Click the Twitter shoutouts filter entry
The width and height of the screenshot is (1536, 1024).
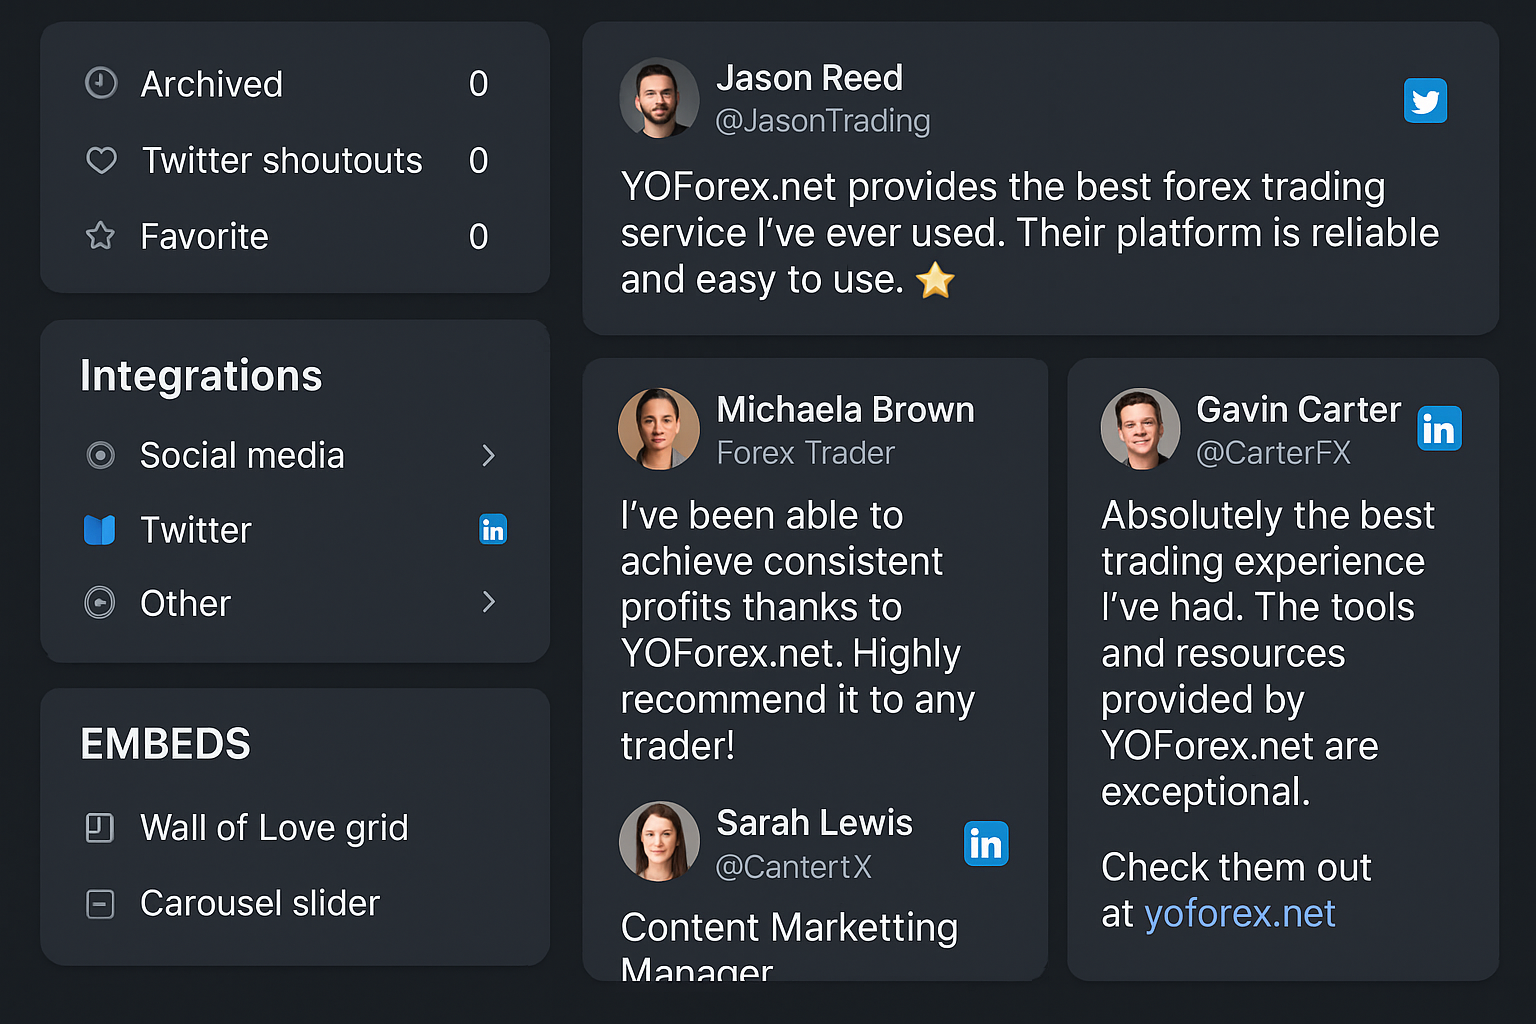tap(281, 160)
